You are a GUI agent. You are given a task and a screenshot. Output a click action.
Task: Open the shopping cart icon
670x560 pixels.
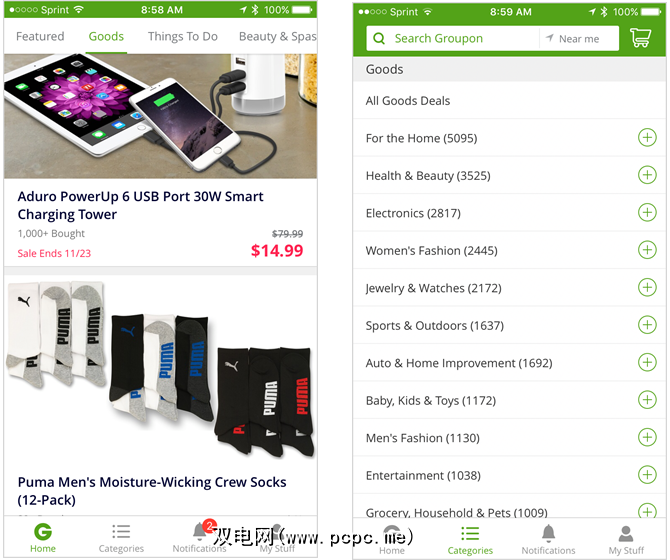tap(640, 38)
